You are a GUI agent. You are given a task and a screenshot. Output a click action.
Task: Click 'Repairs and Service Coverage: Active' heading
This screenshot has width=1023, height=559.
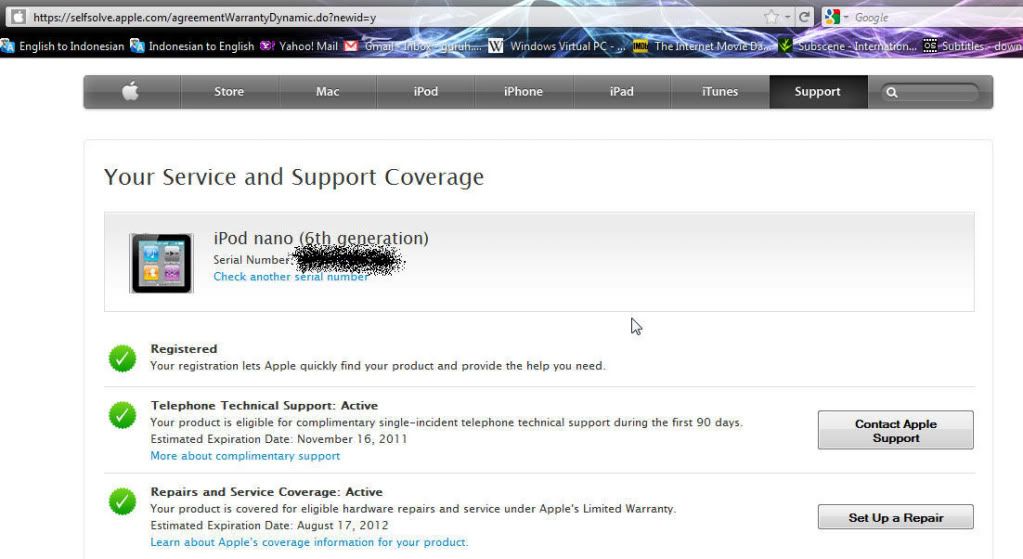pos(267,492)
